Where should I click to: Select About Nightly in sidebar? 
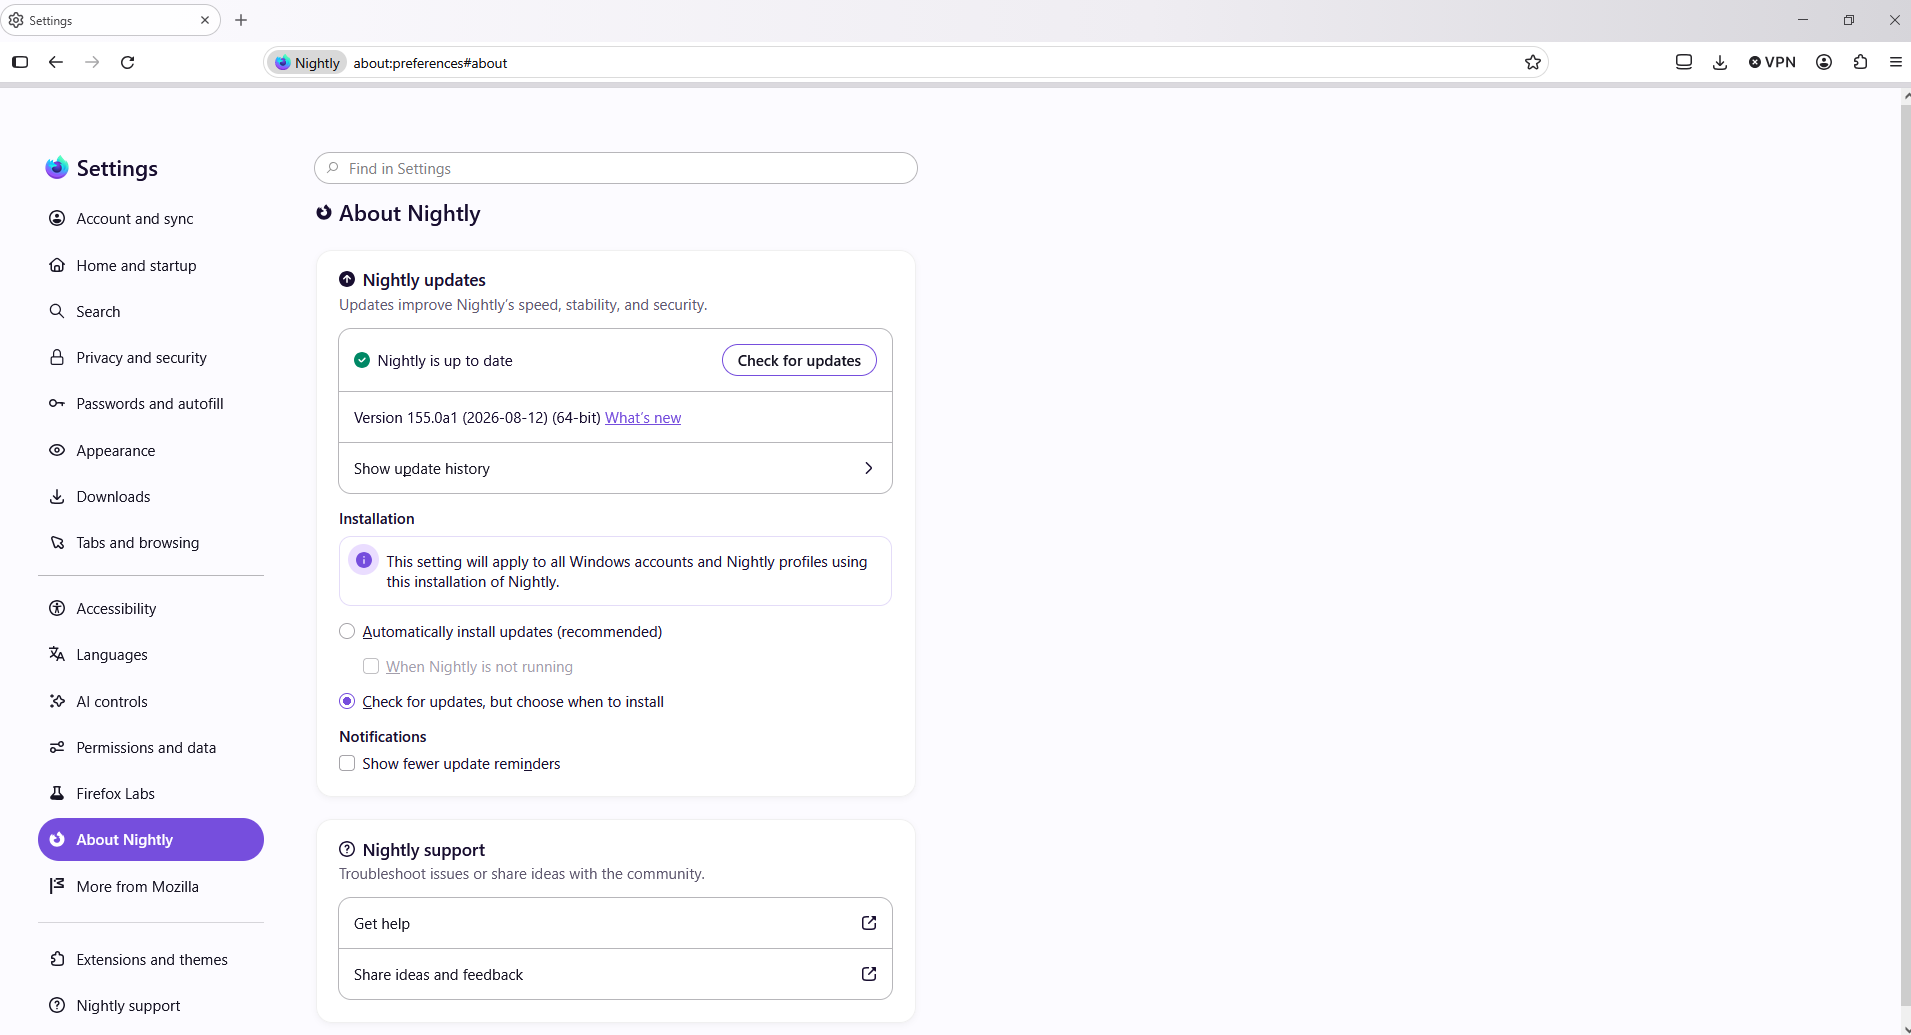coord(151,839)
